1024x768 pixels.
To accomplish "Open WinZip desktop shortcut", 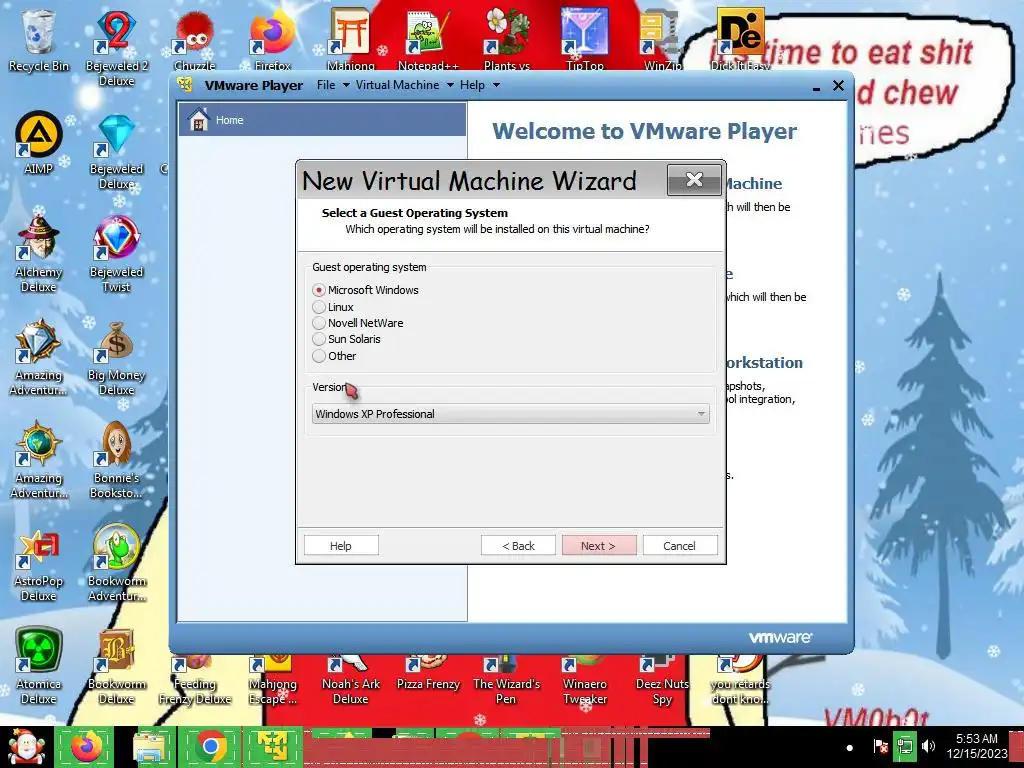I will click(x=663, y=40).
